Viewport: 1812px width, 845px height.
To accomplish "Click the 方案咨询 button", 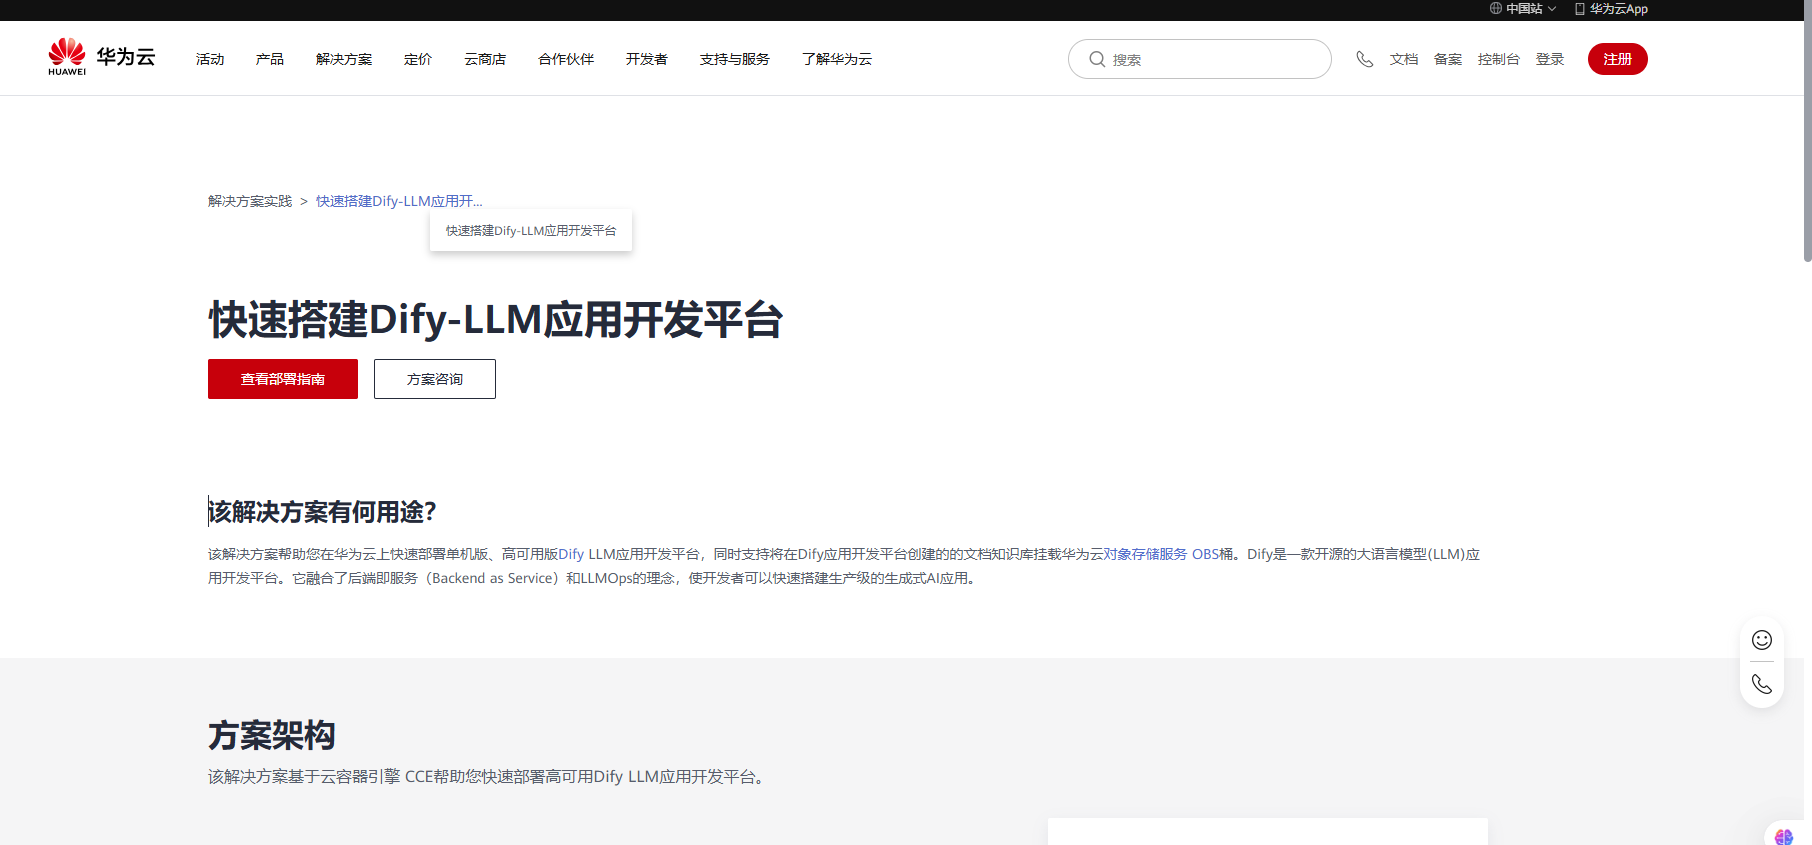I will point(435,379).
